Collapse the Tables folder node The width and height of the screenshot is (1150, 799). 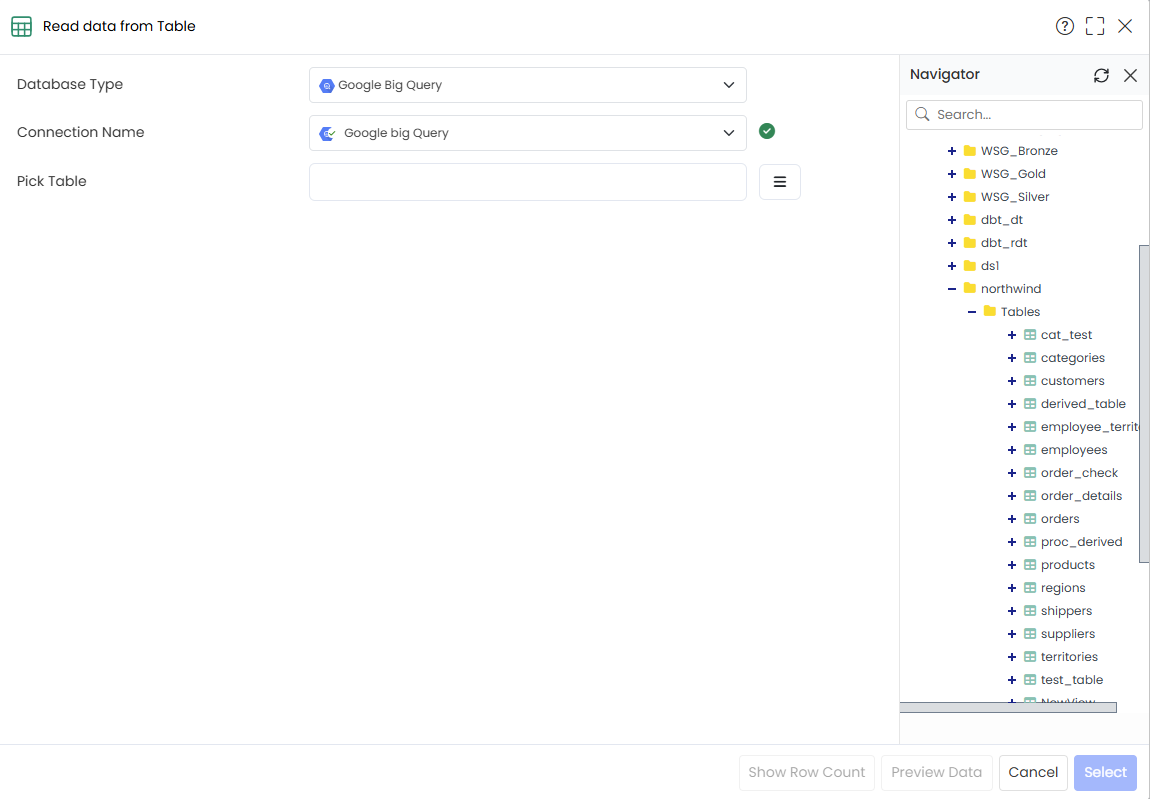pos(971,312)
